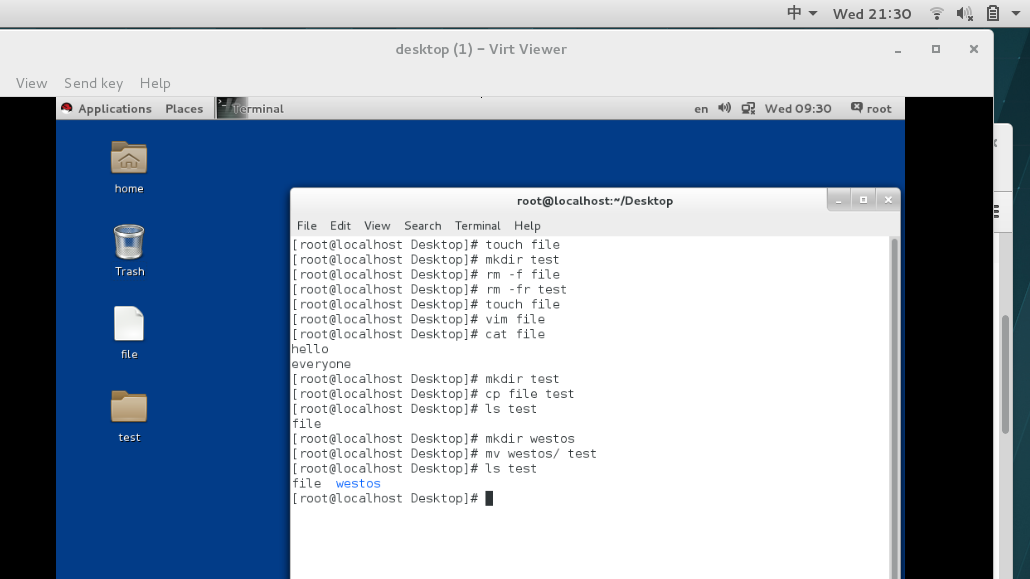Maximize the terminal window
This screenshot has width=1030, height=579.
click(x=863, y=200)
